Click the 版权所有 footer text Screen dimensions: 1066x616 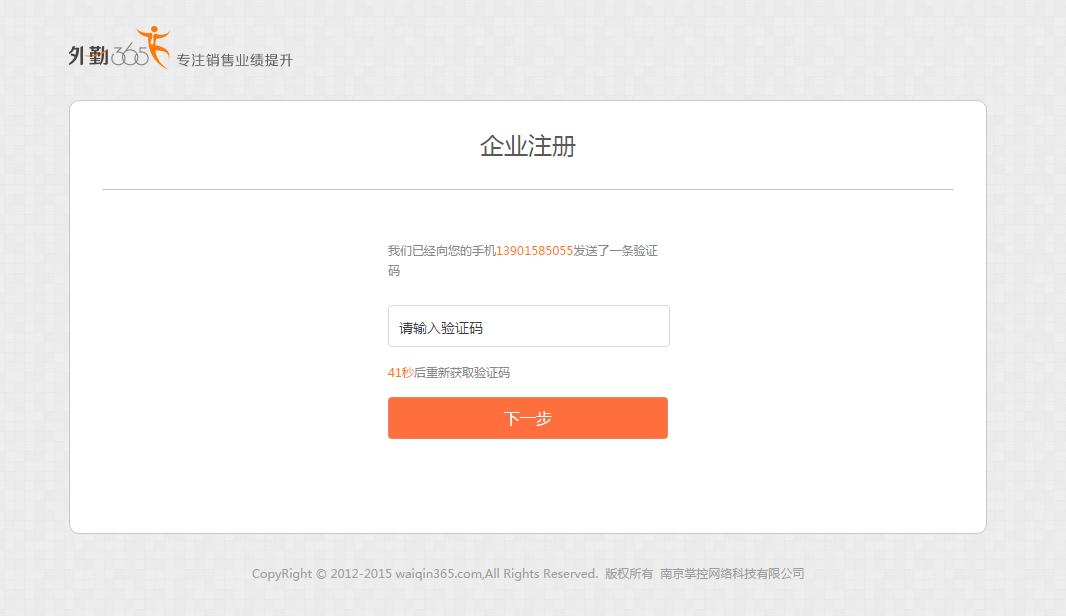coord(629,574)
